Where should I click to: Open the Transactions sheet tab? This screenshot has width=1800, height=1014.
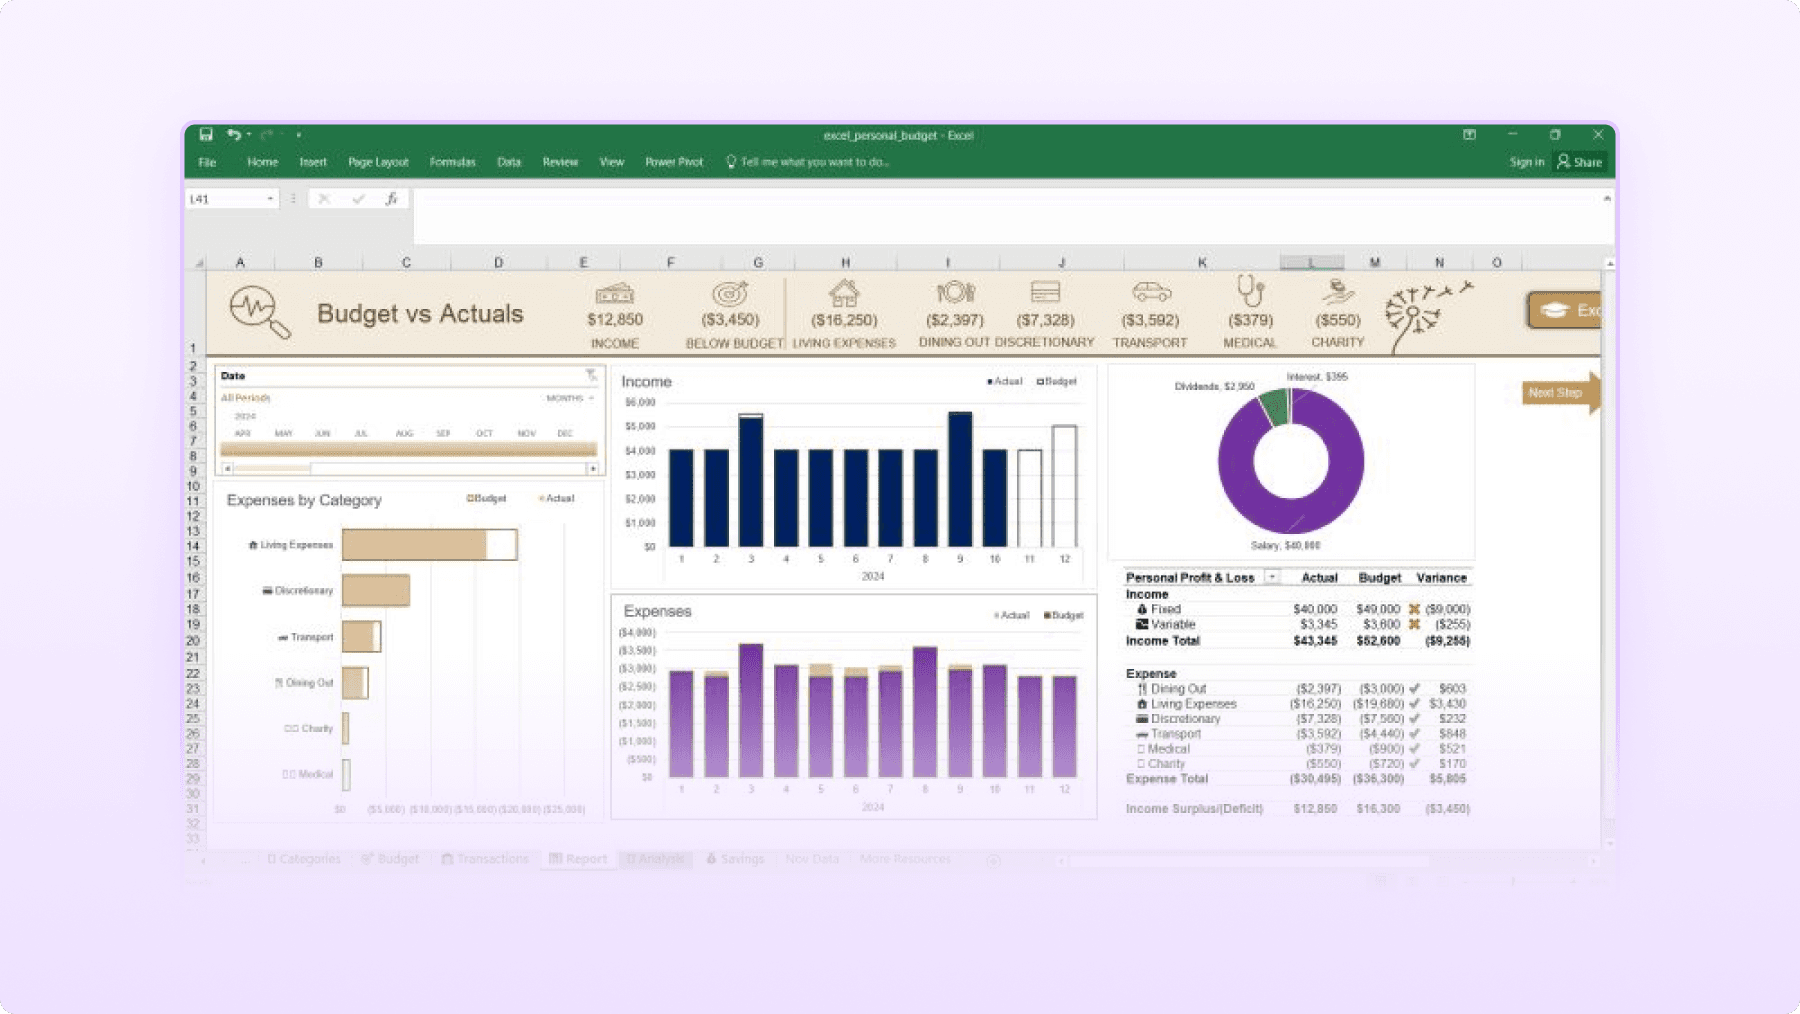point(485,859)
